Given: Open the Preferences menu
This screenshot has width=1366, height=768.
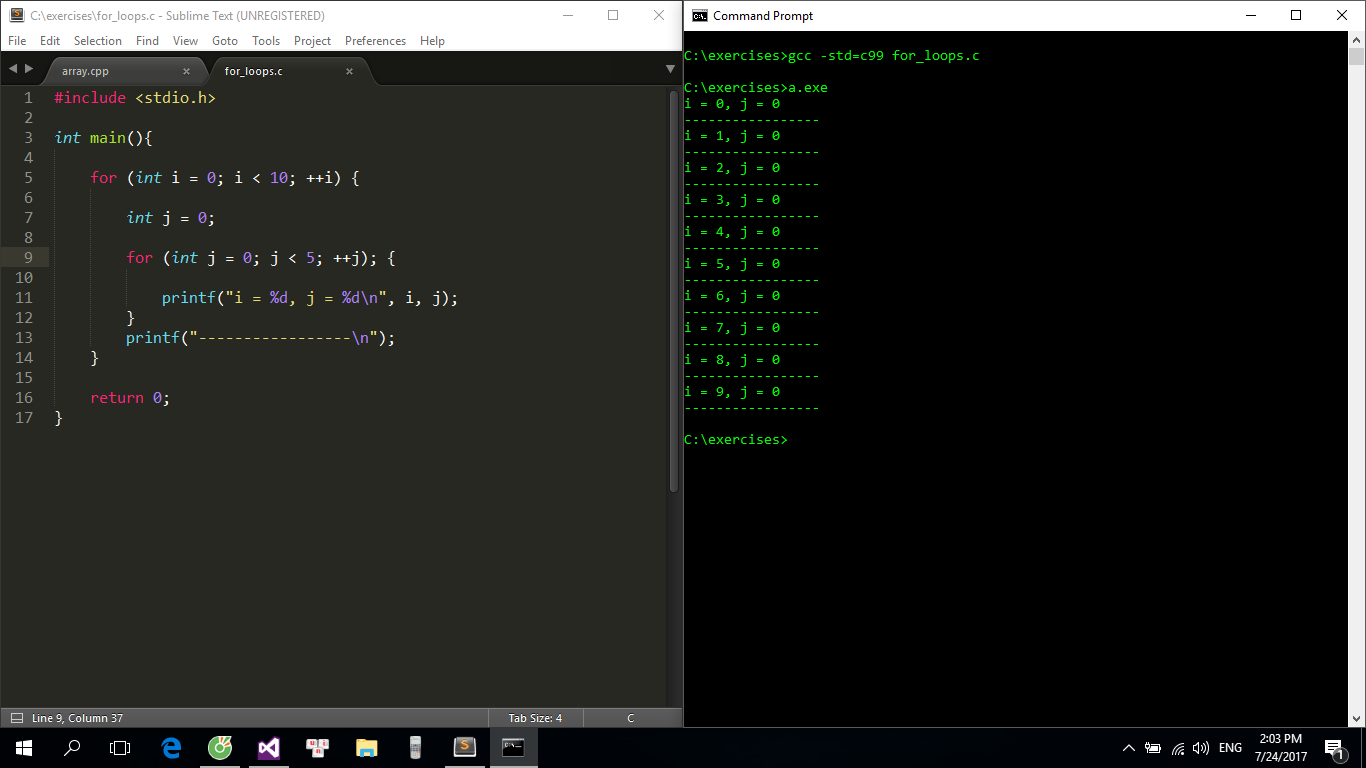Looking at the screenshot, I should [x=375, y=41].
